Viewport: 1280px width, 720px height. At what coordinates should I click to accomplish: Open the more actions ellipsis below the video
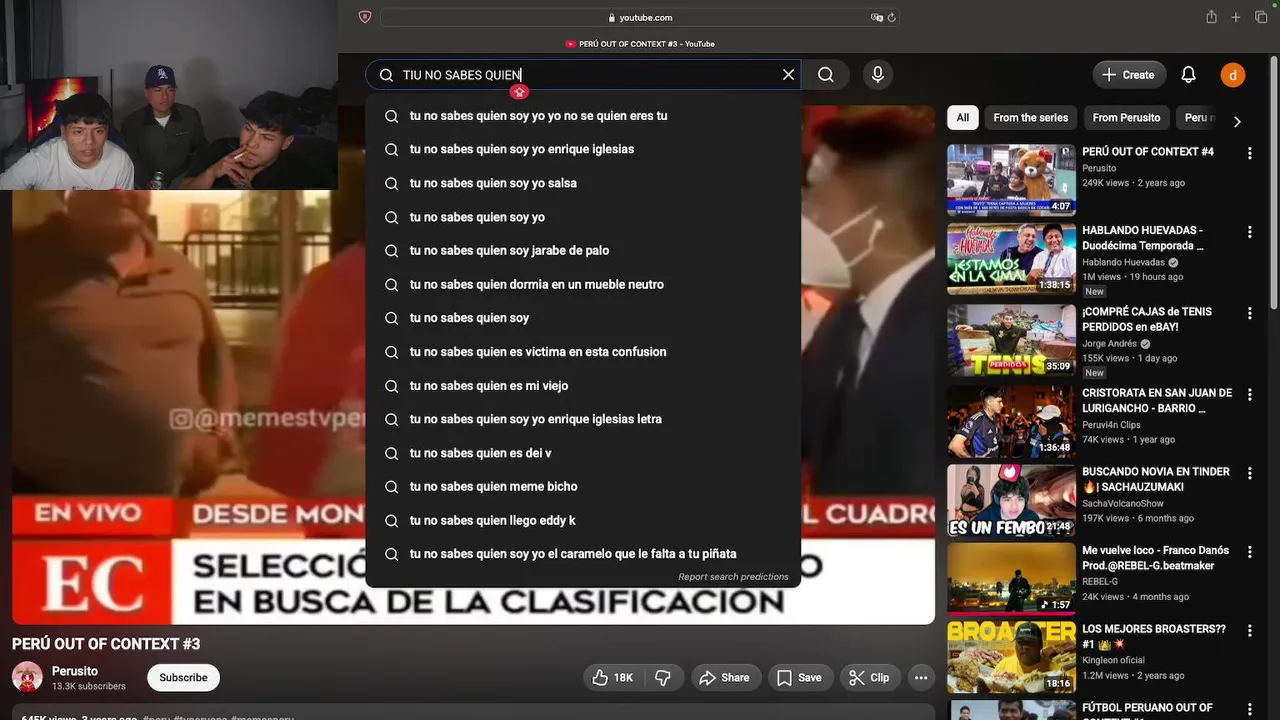tap(921, 678)
